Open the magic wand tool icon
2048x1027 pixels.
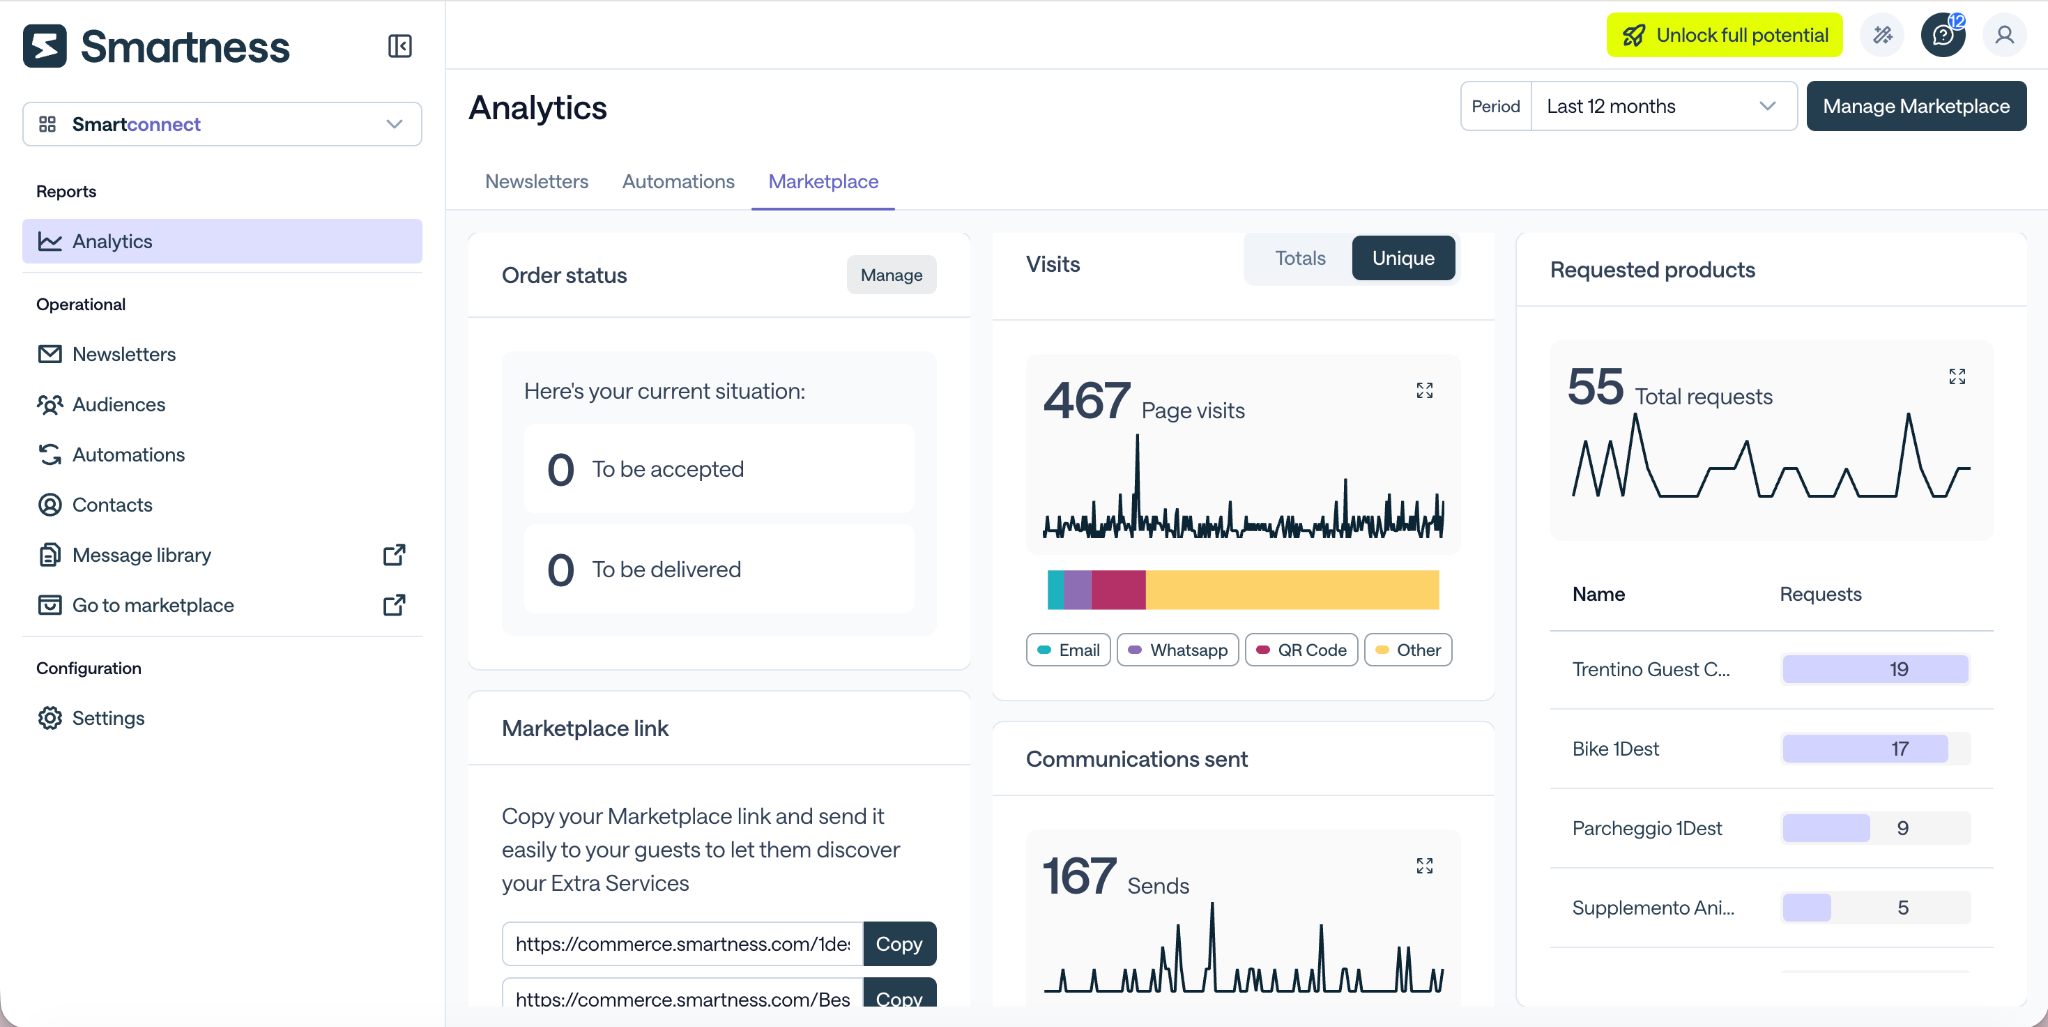click(1882, 36)
